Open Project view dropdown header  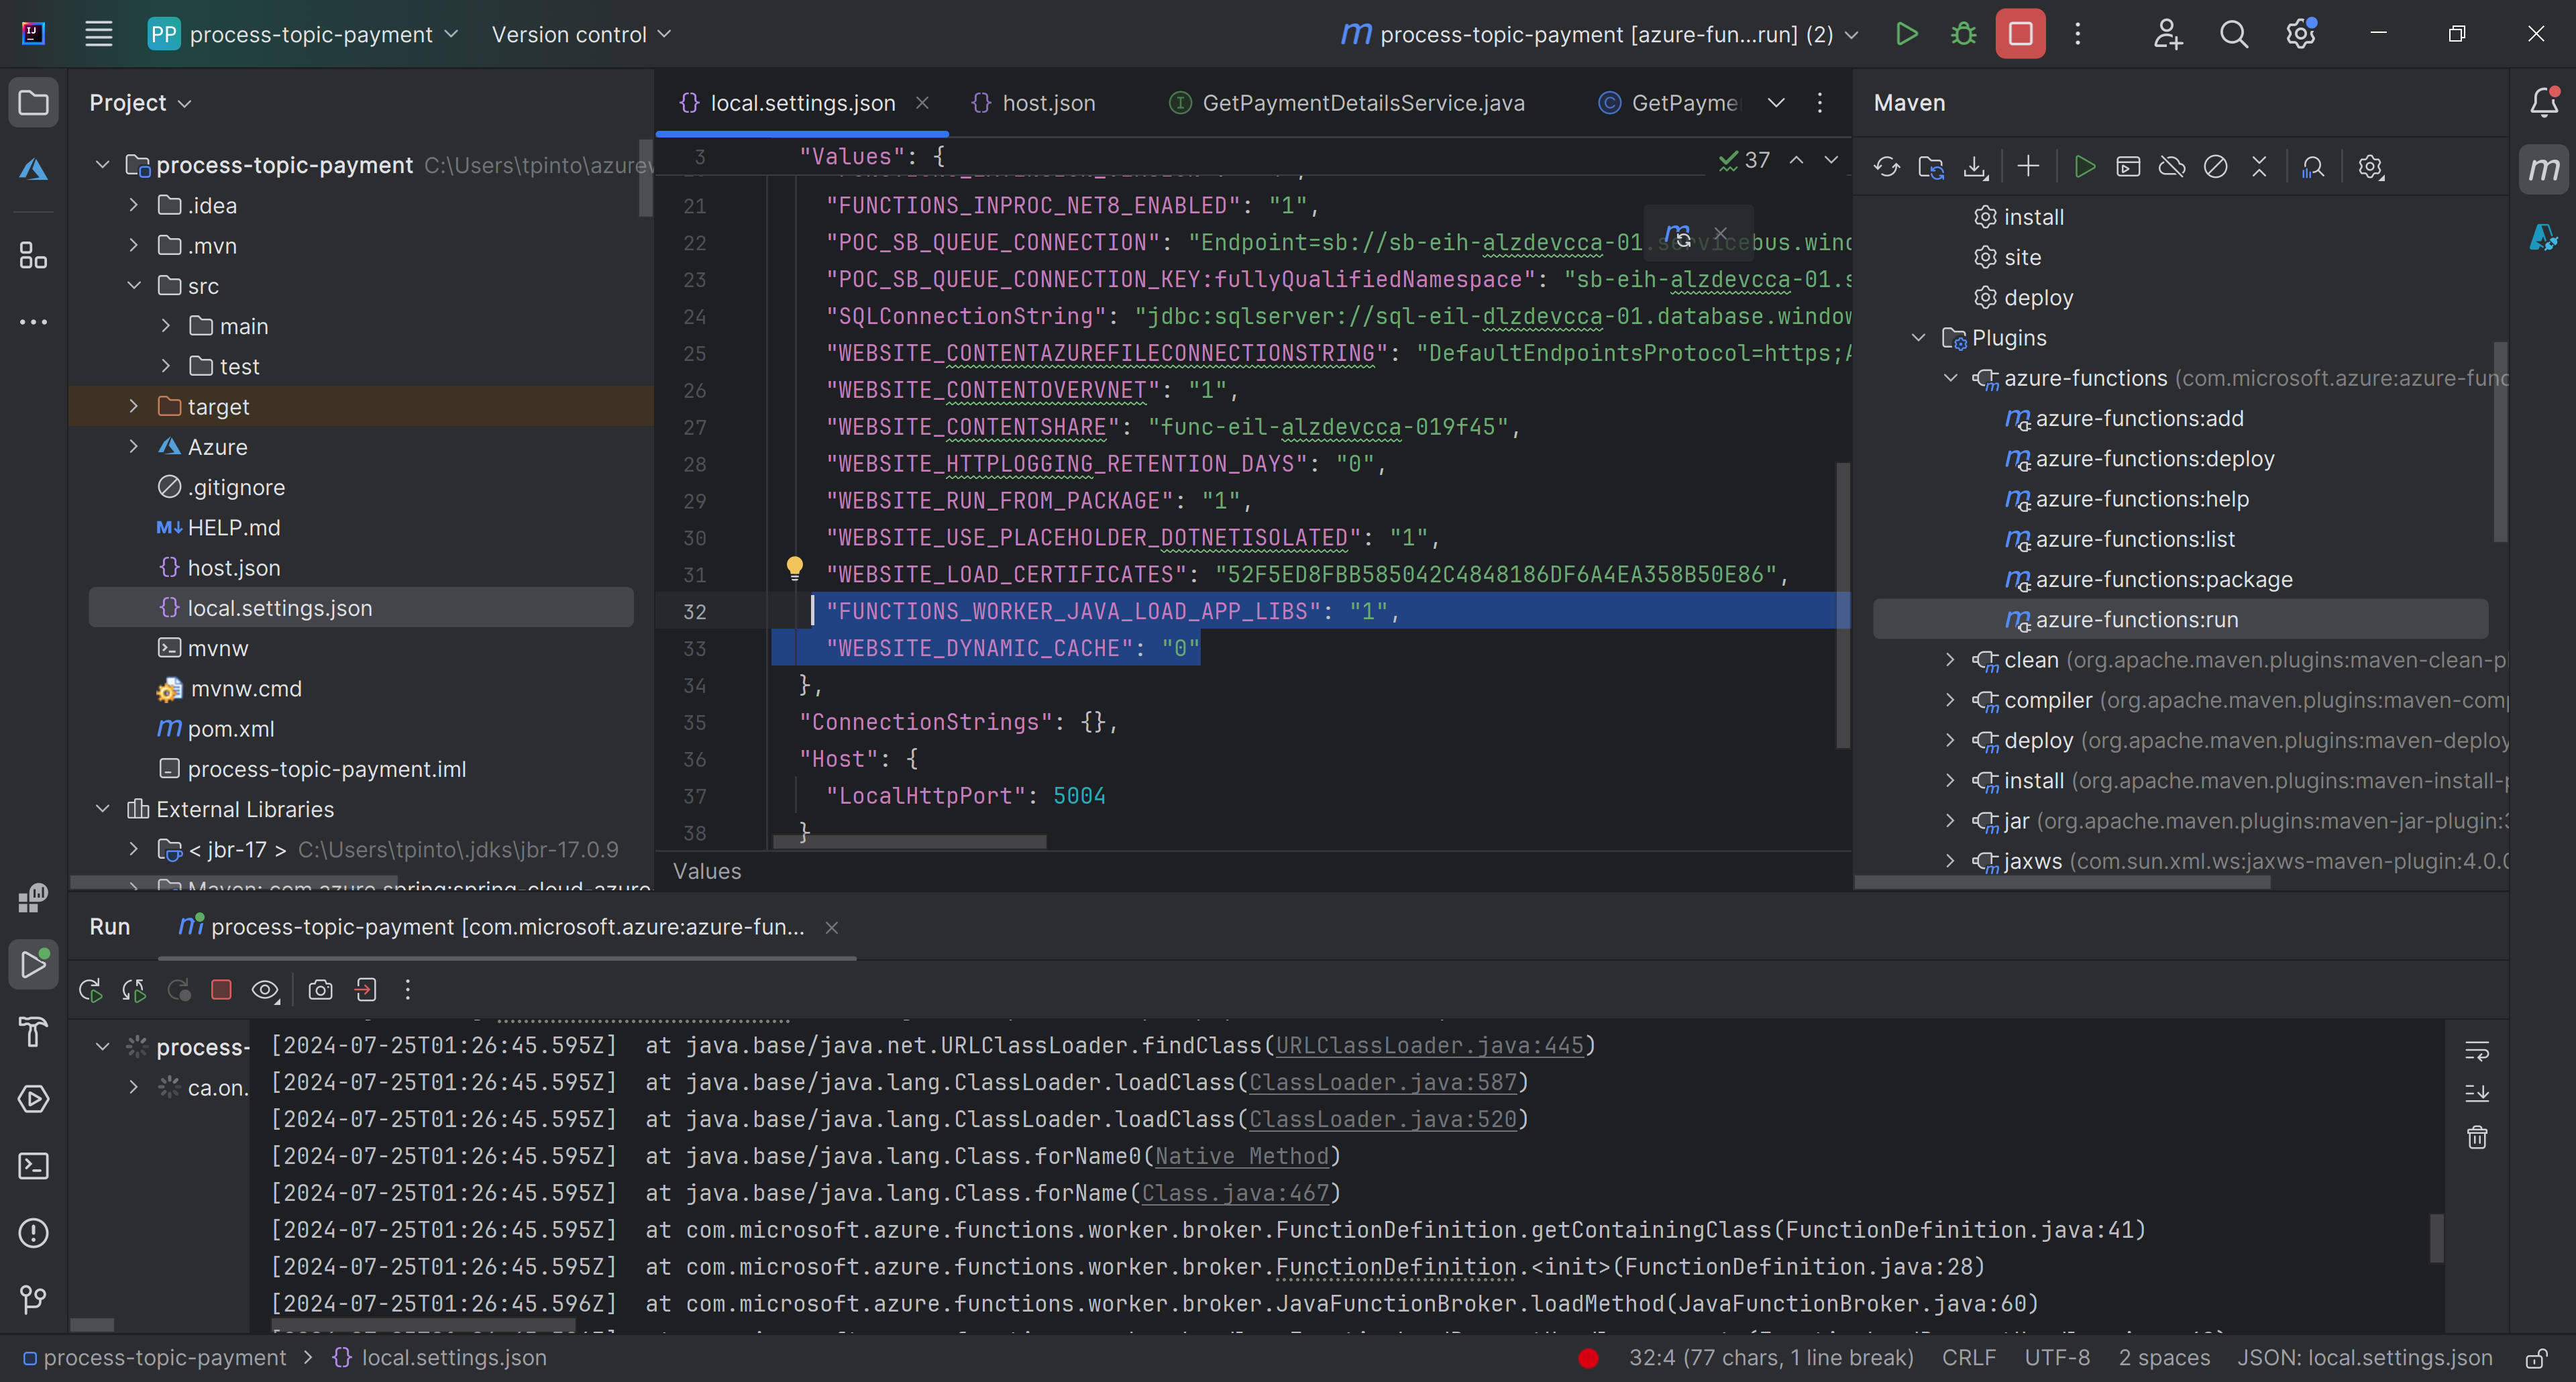pyautogui.click(x=140, y=102)
